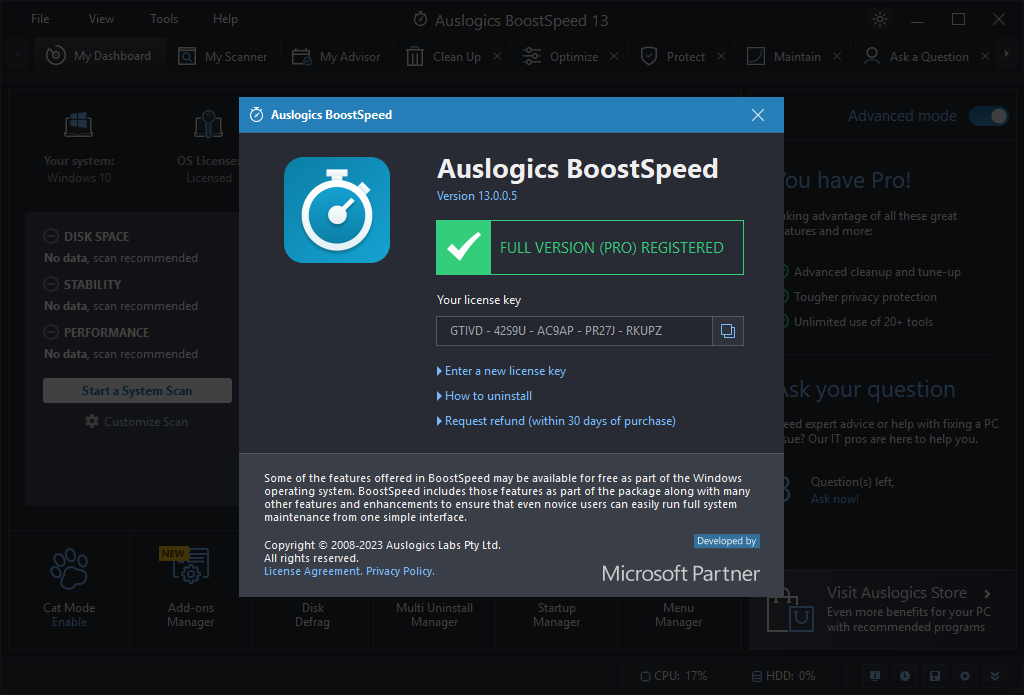Open the Tools menu
This screenshot has width=1024, height=695.
164,19
